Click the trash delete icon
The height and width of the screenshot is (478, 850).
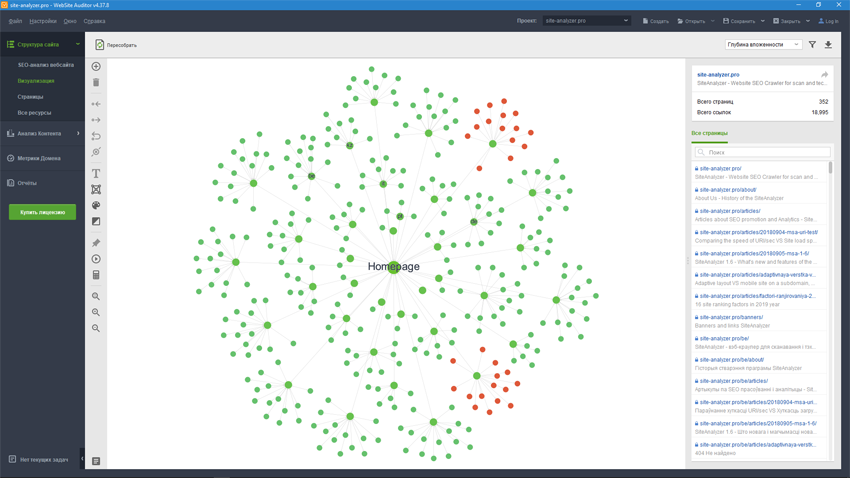pos(96,82)
